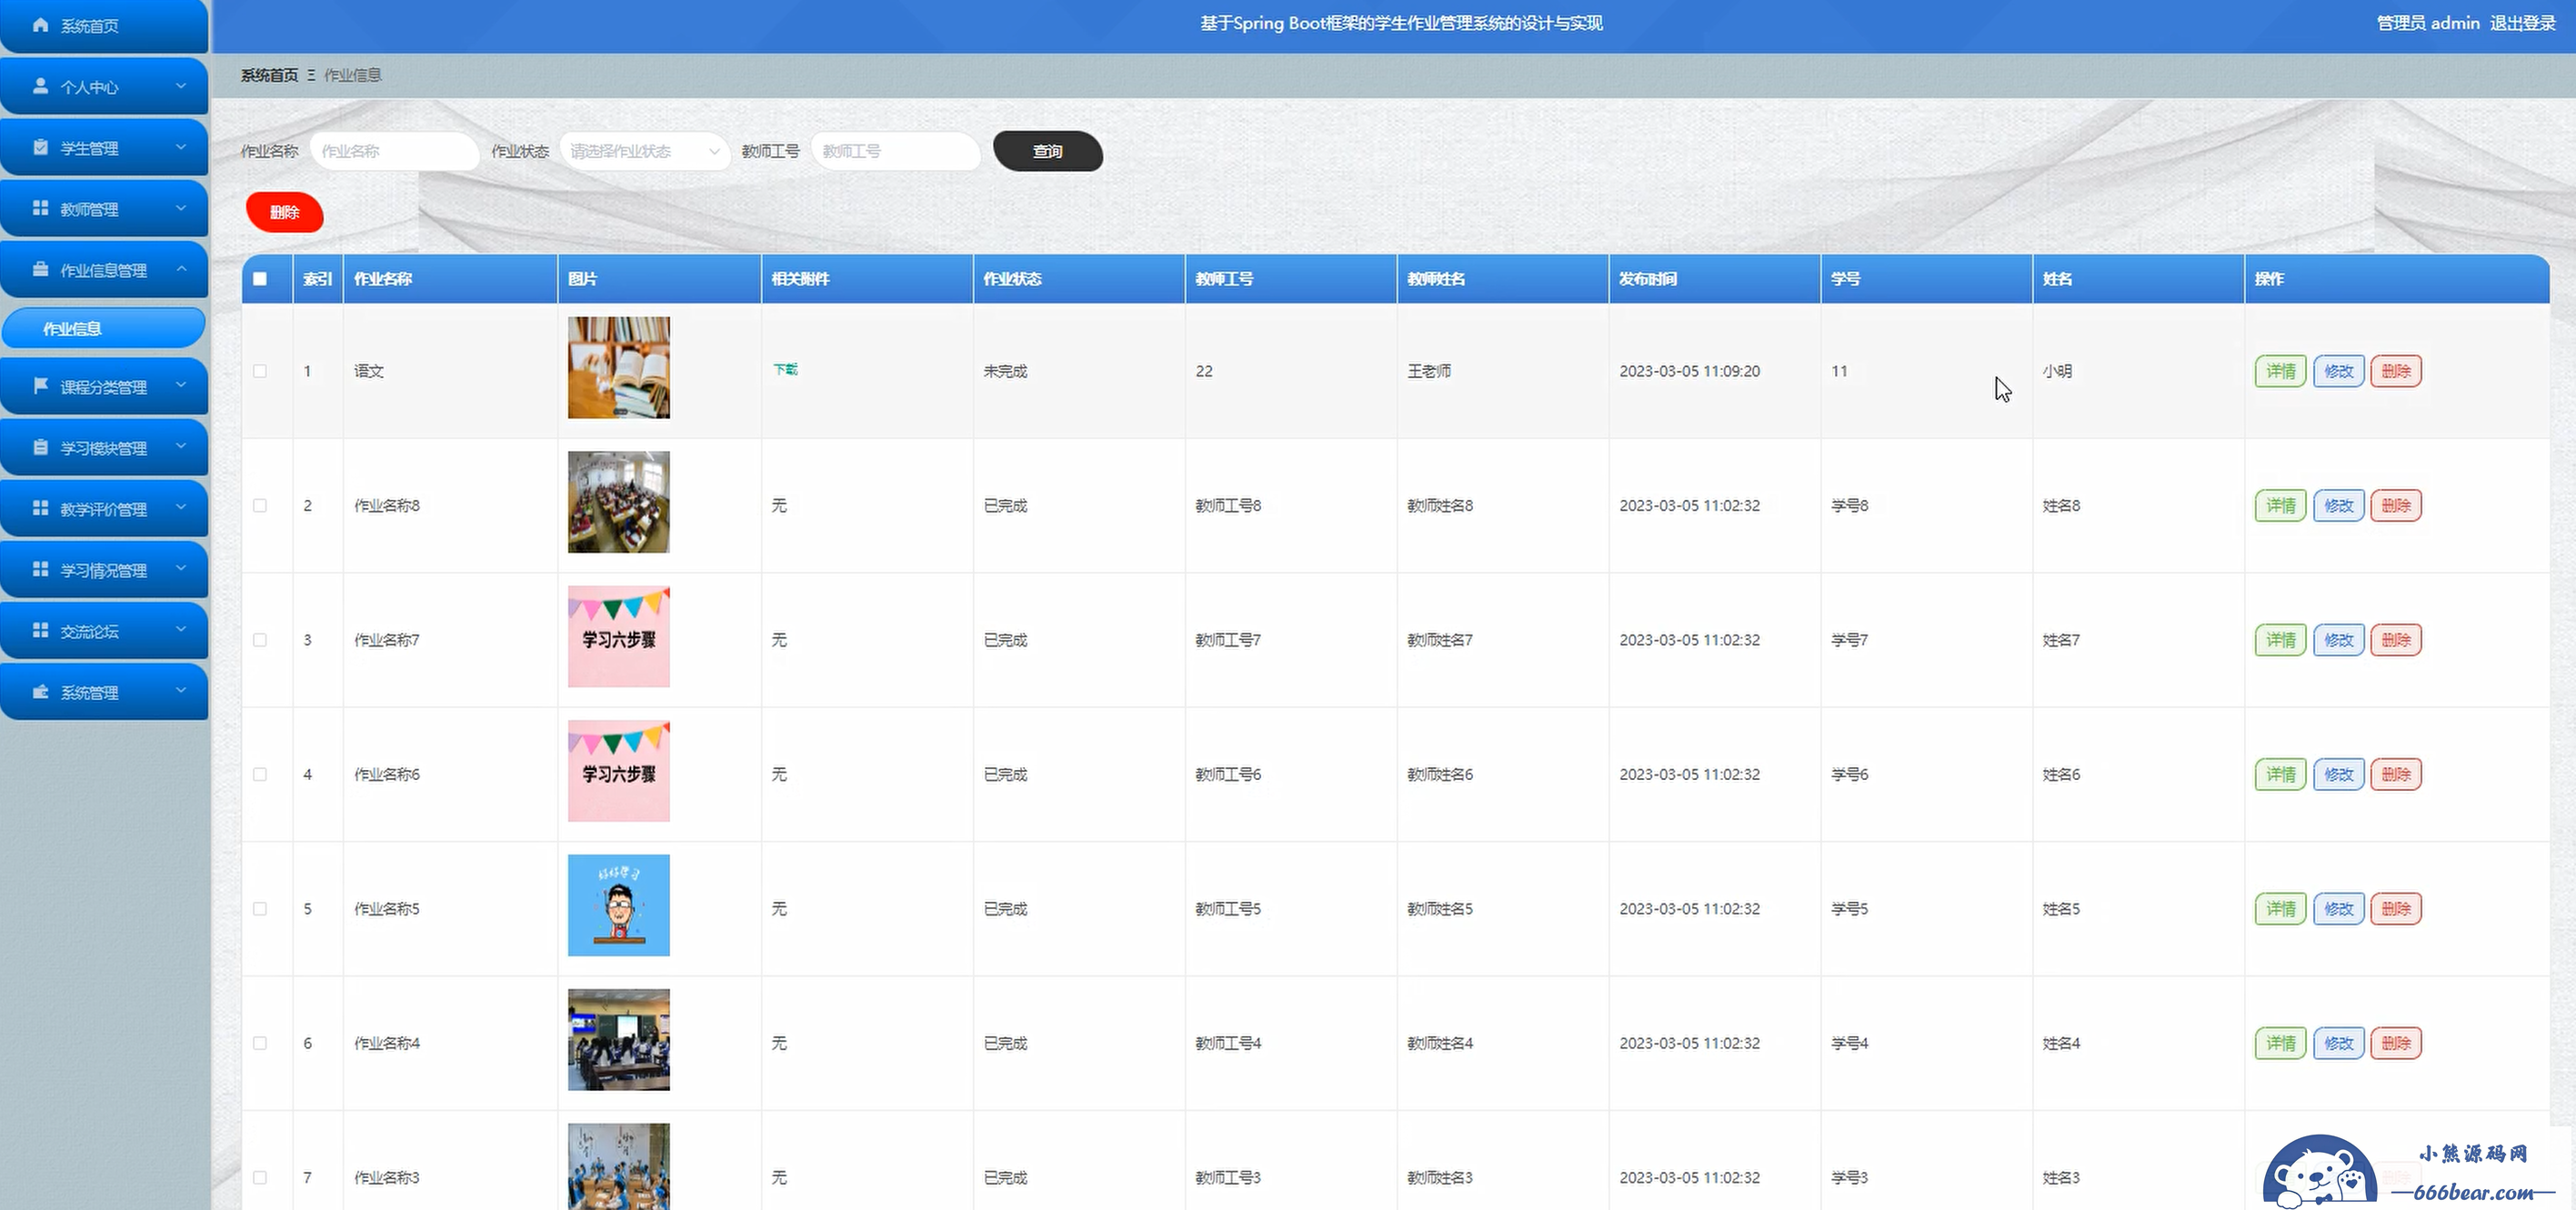This screenshot has height=1210, width=2576.
Task: Click the grid icon beside 交流论坛
Action: coord(40,630)
